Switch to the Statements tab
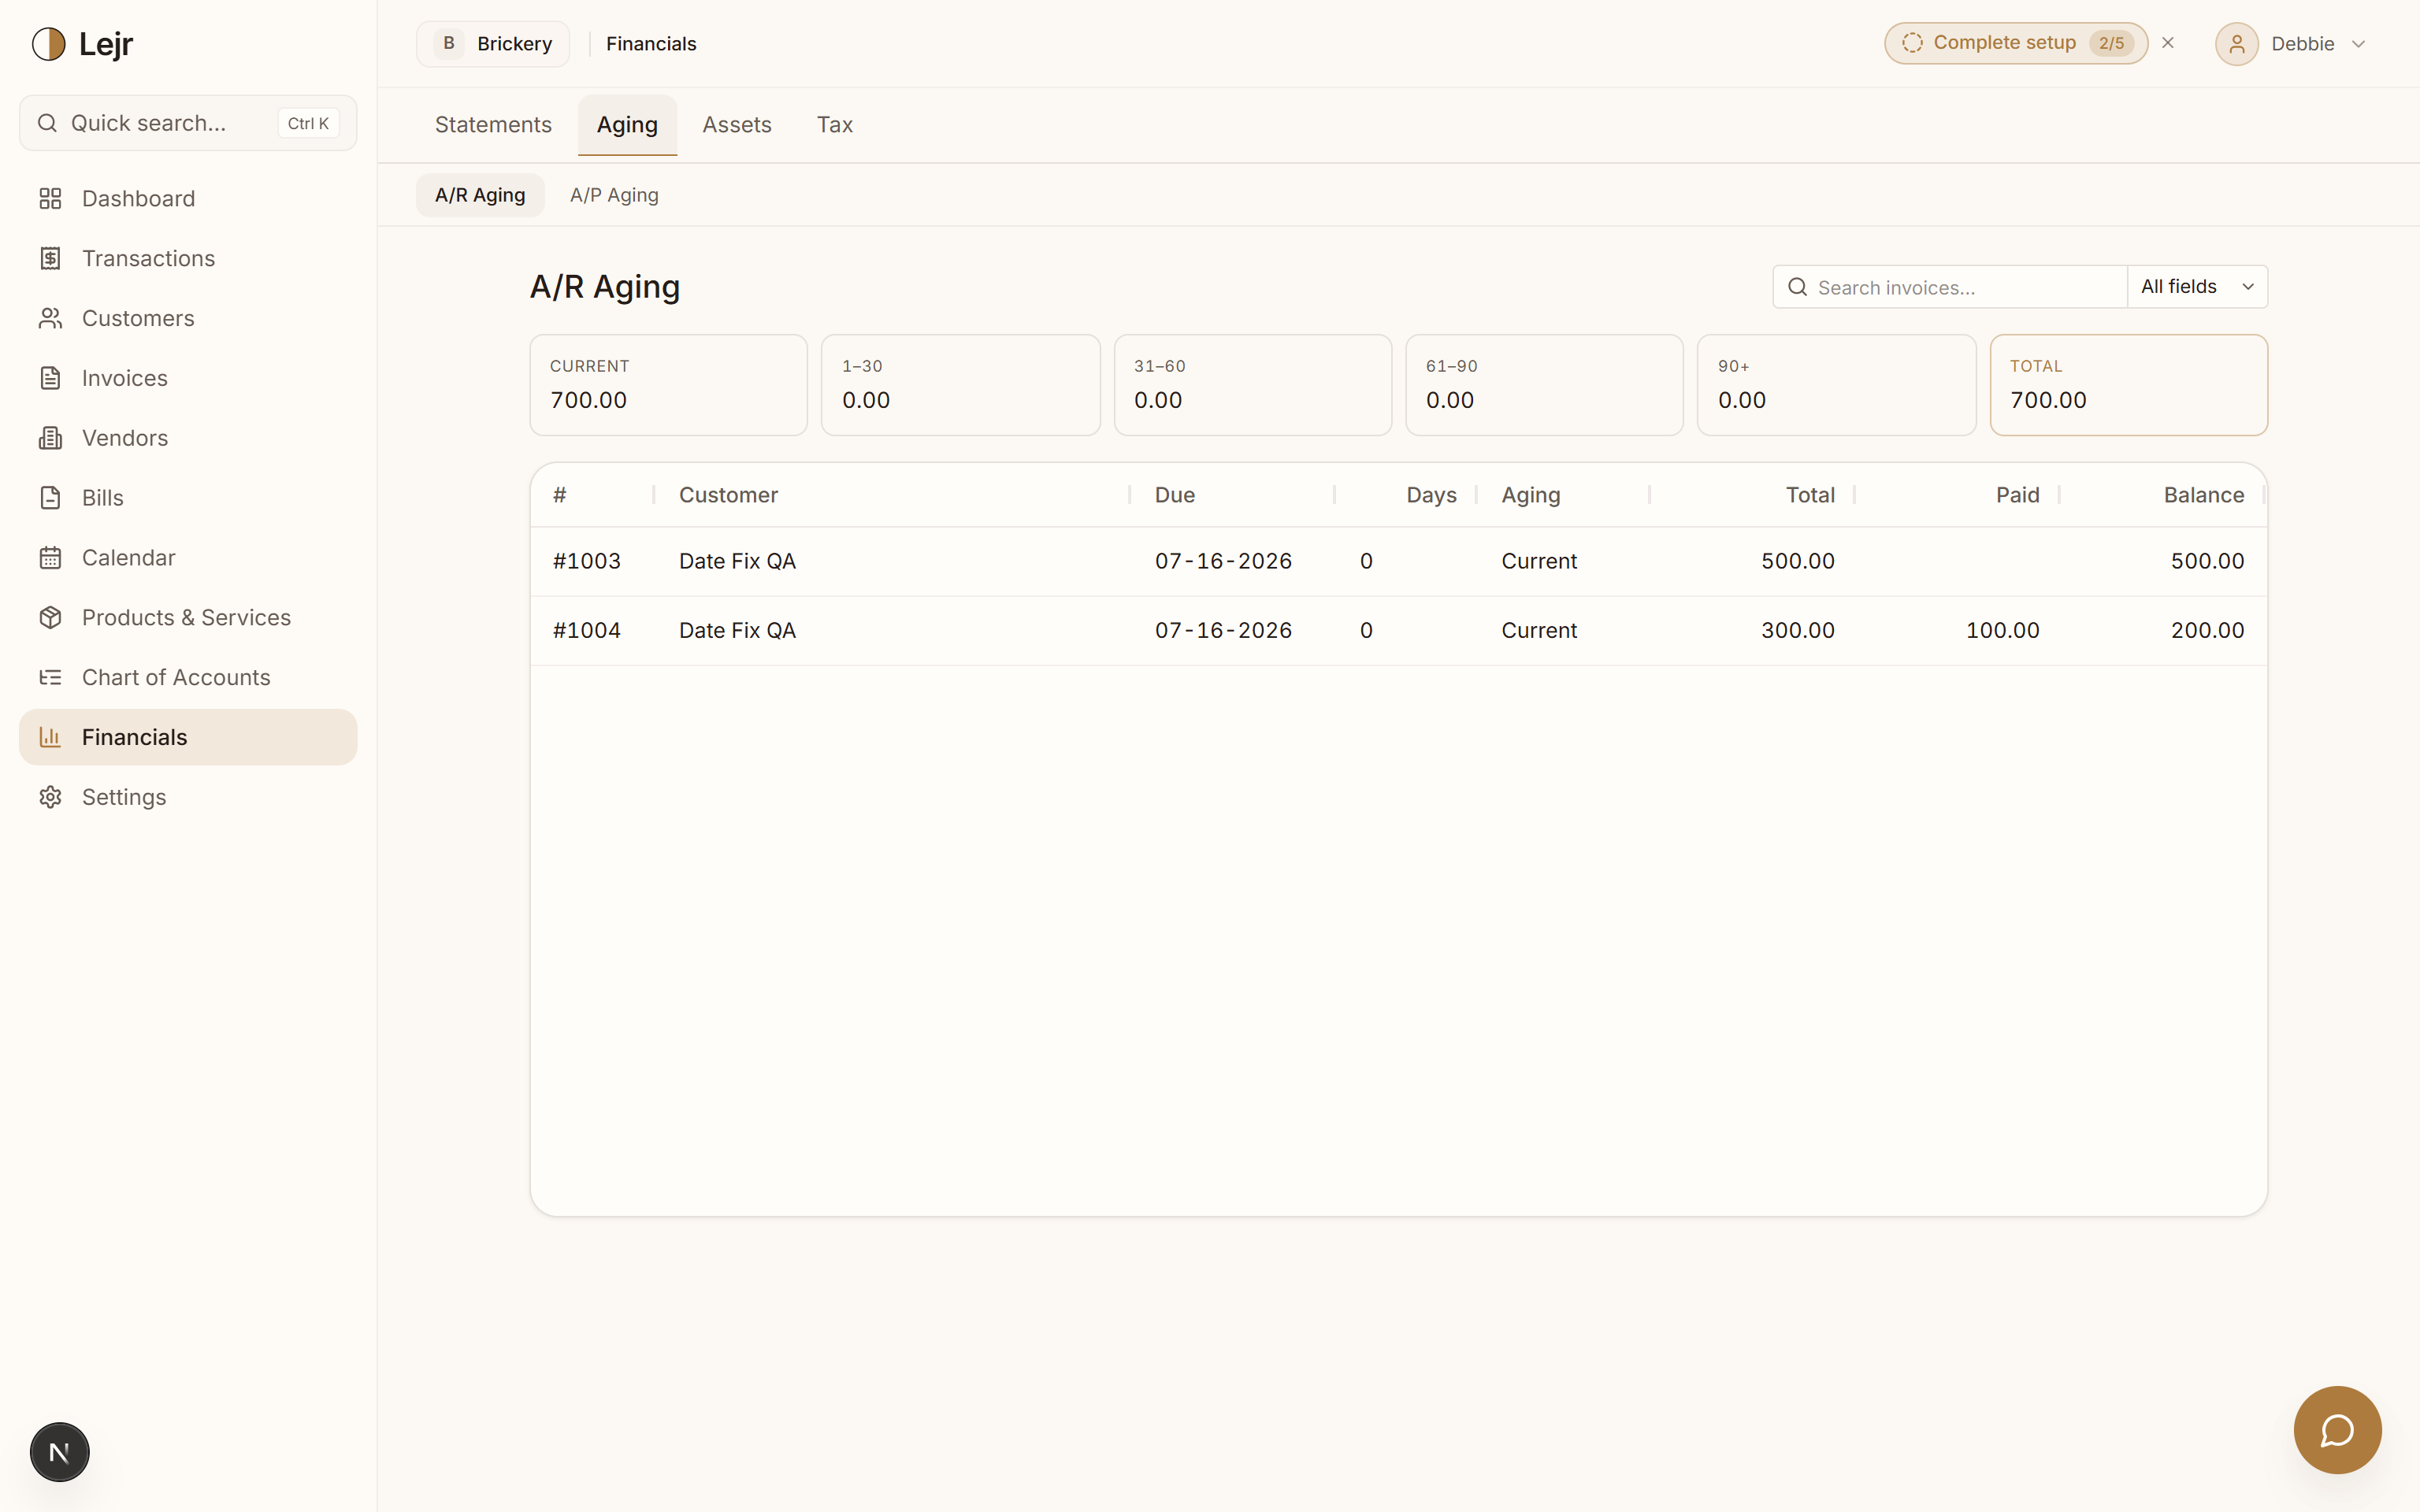The image size is (2420, 1512). point(493,125)
